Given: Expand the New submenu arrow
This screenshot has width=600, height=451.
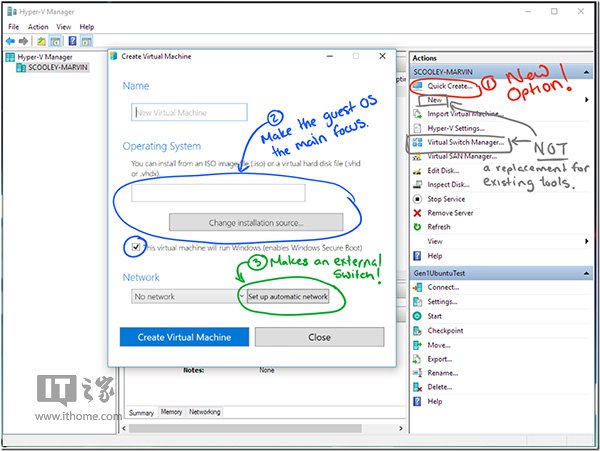Looking at the screenshot, I should coord(587,100).
